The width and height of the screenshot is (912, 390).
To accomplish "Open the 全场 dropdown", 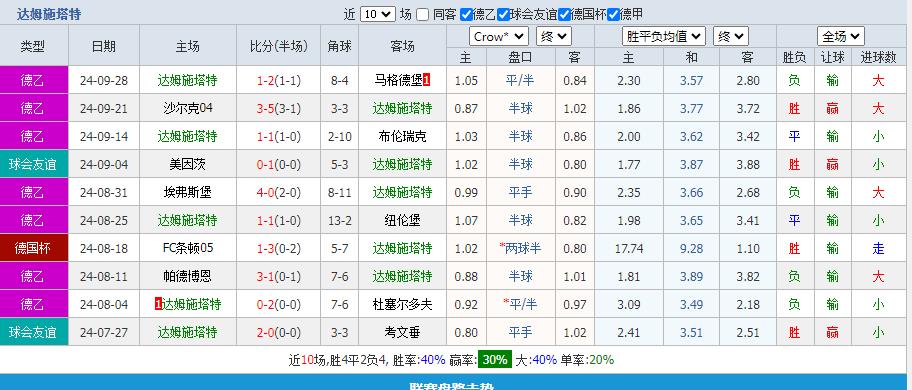I will click(840, 37).
